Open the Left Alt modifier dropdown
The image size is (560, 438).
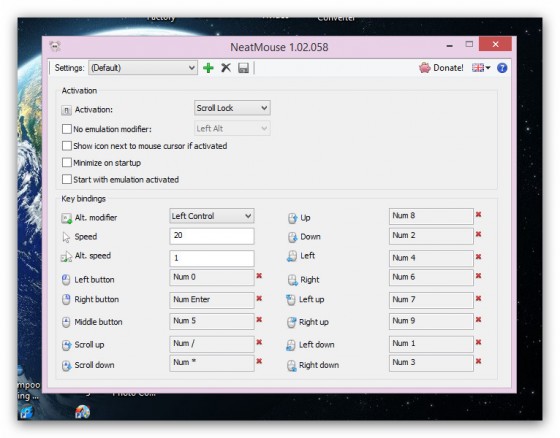[232, 128]
